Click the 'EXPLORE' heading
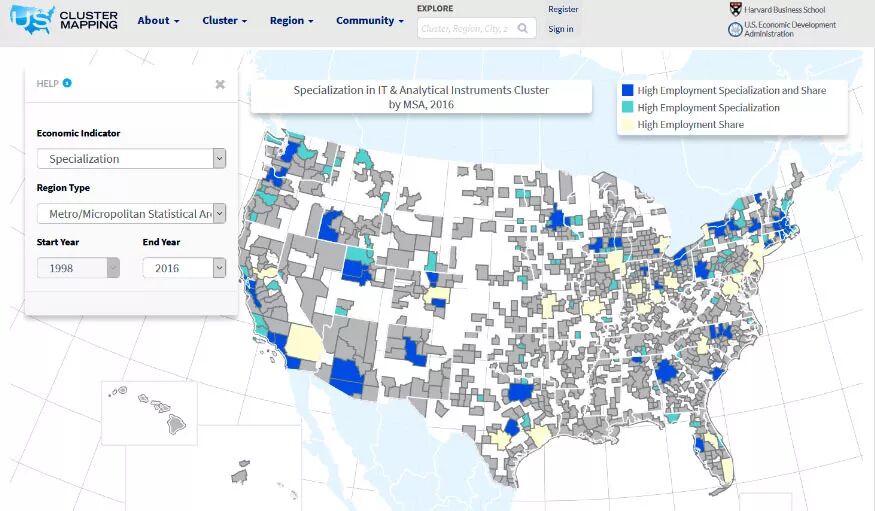This screenshot has width=875, height=511. pyautogui.click(x=435, y=8)
